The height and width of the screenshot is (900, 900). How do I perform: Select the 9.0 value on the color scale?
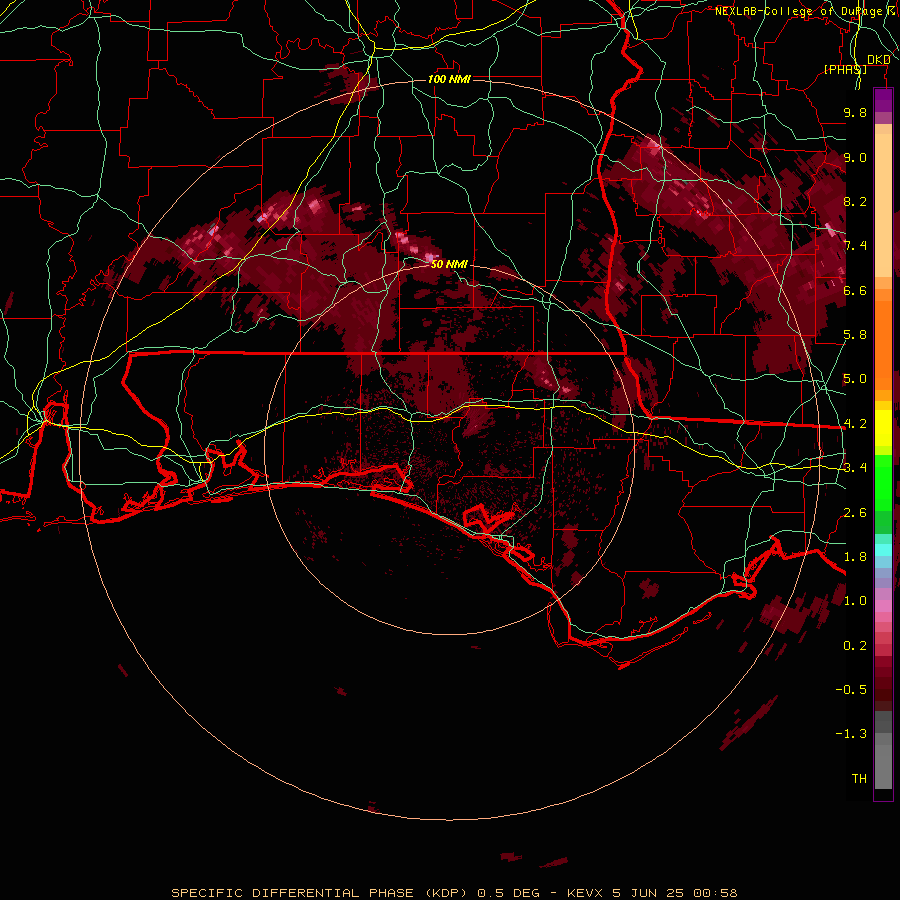click(855, 157)
